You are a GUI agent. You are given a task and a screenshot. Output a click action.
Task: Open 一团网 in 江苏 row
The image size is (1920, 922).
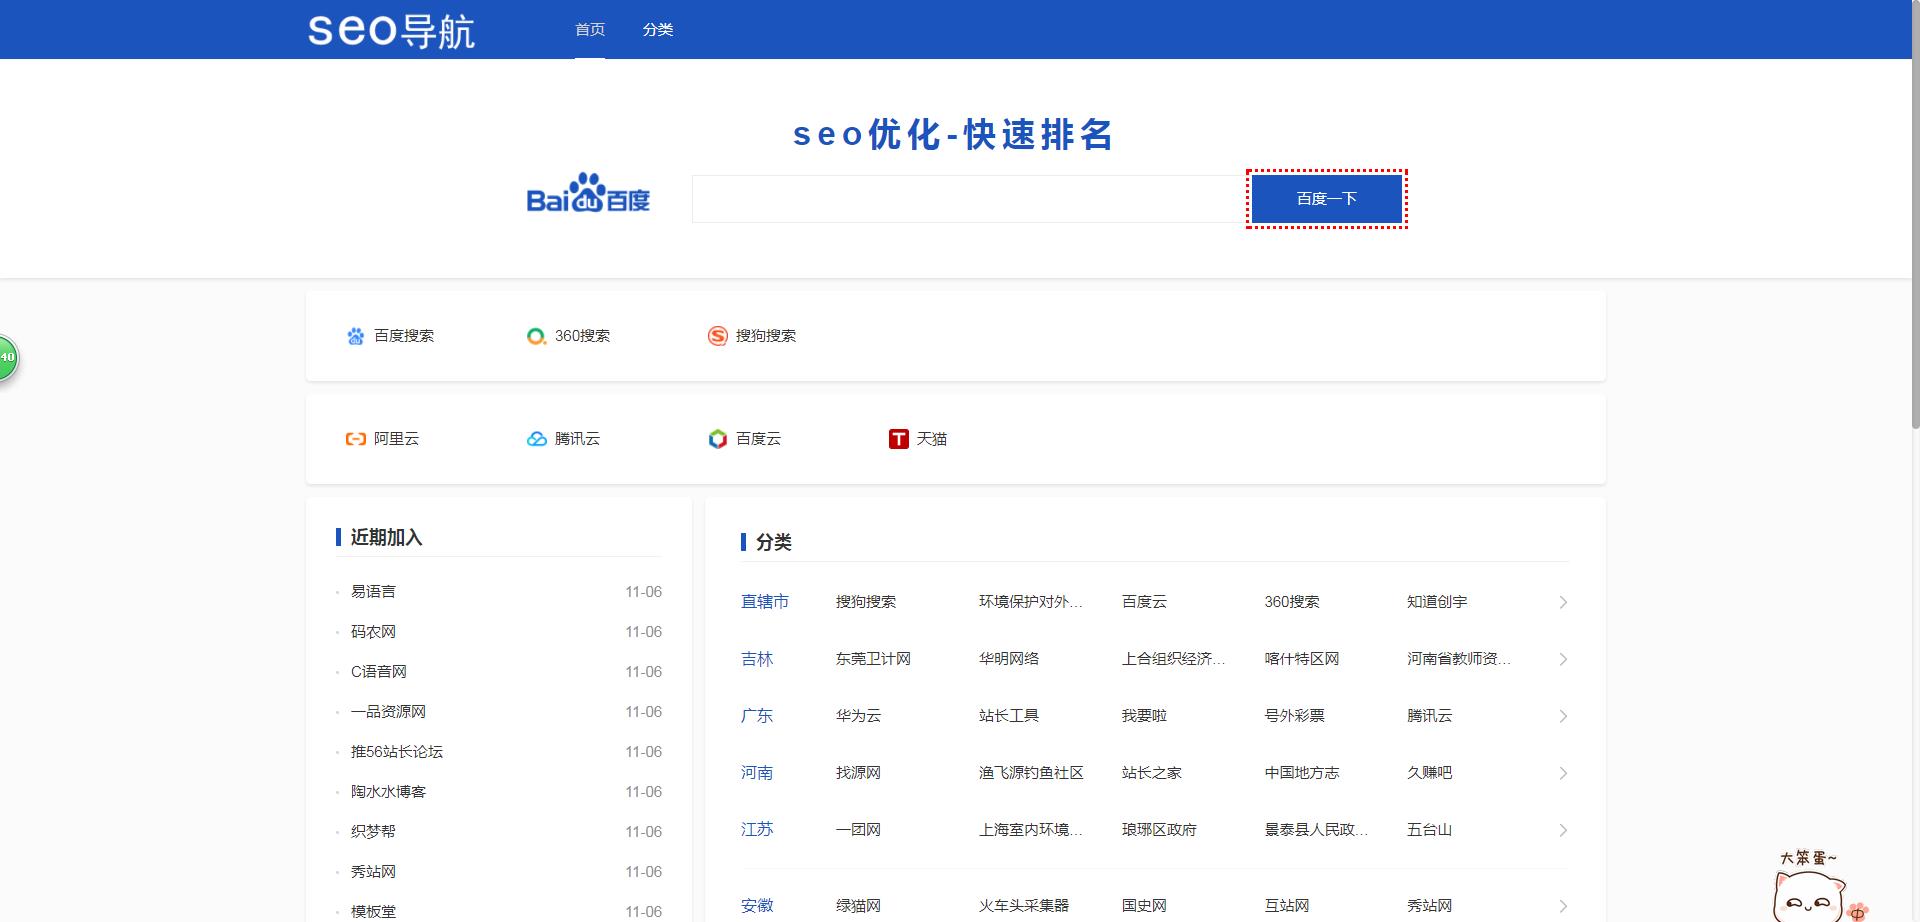point(858,830)
